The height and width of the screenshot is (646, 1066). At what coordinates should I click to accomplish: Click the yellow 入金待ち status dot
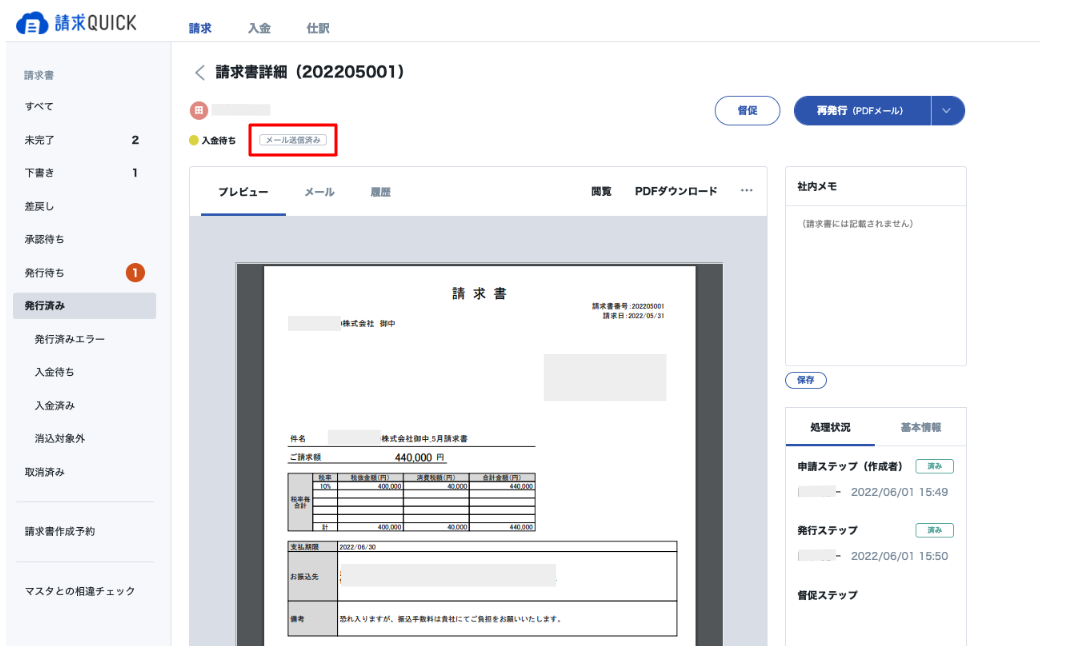(194, 140)
